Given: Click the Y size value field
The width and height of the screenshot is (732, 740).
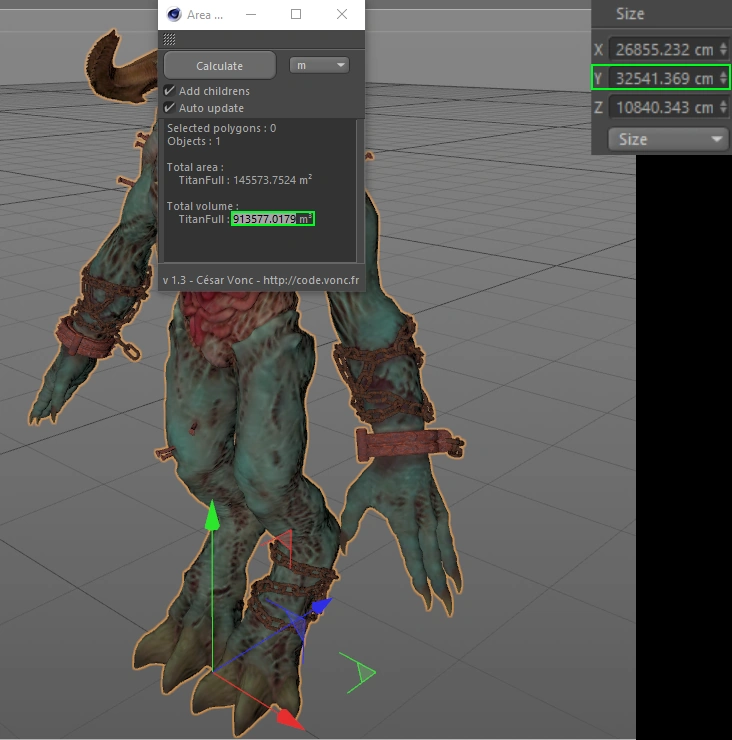Looking at the screenshot, I should (x=664, y=78).
